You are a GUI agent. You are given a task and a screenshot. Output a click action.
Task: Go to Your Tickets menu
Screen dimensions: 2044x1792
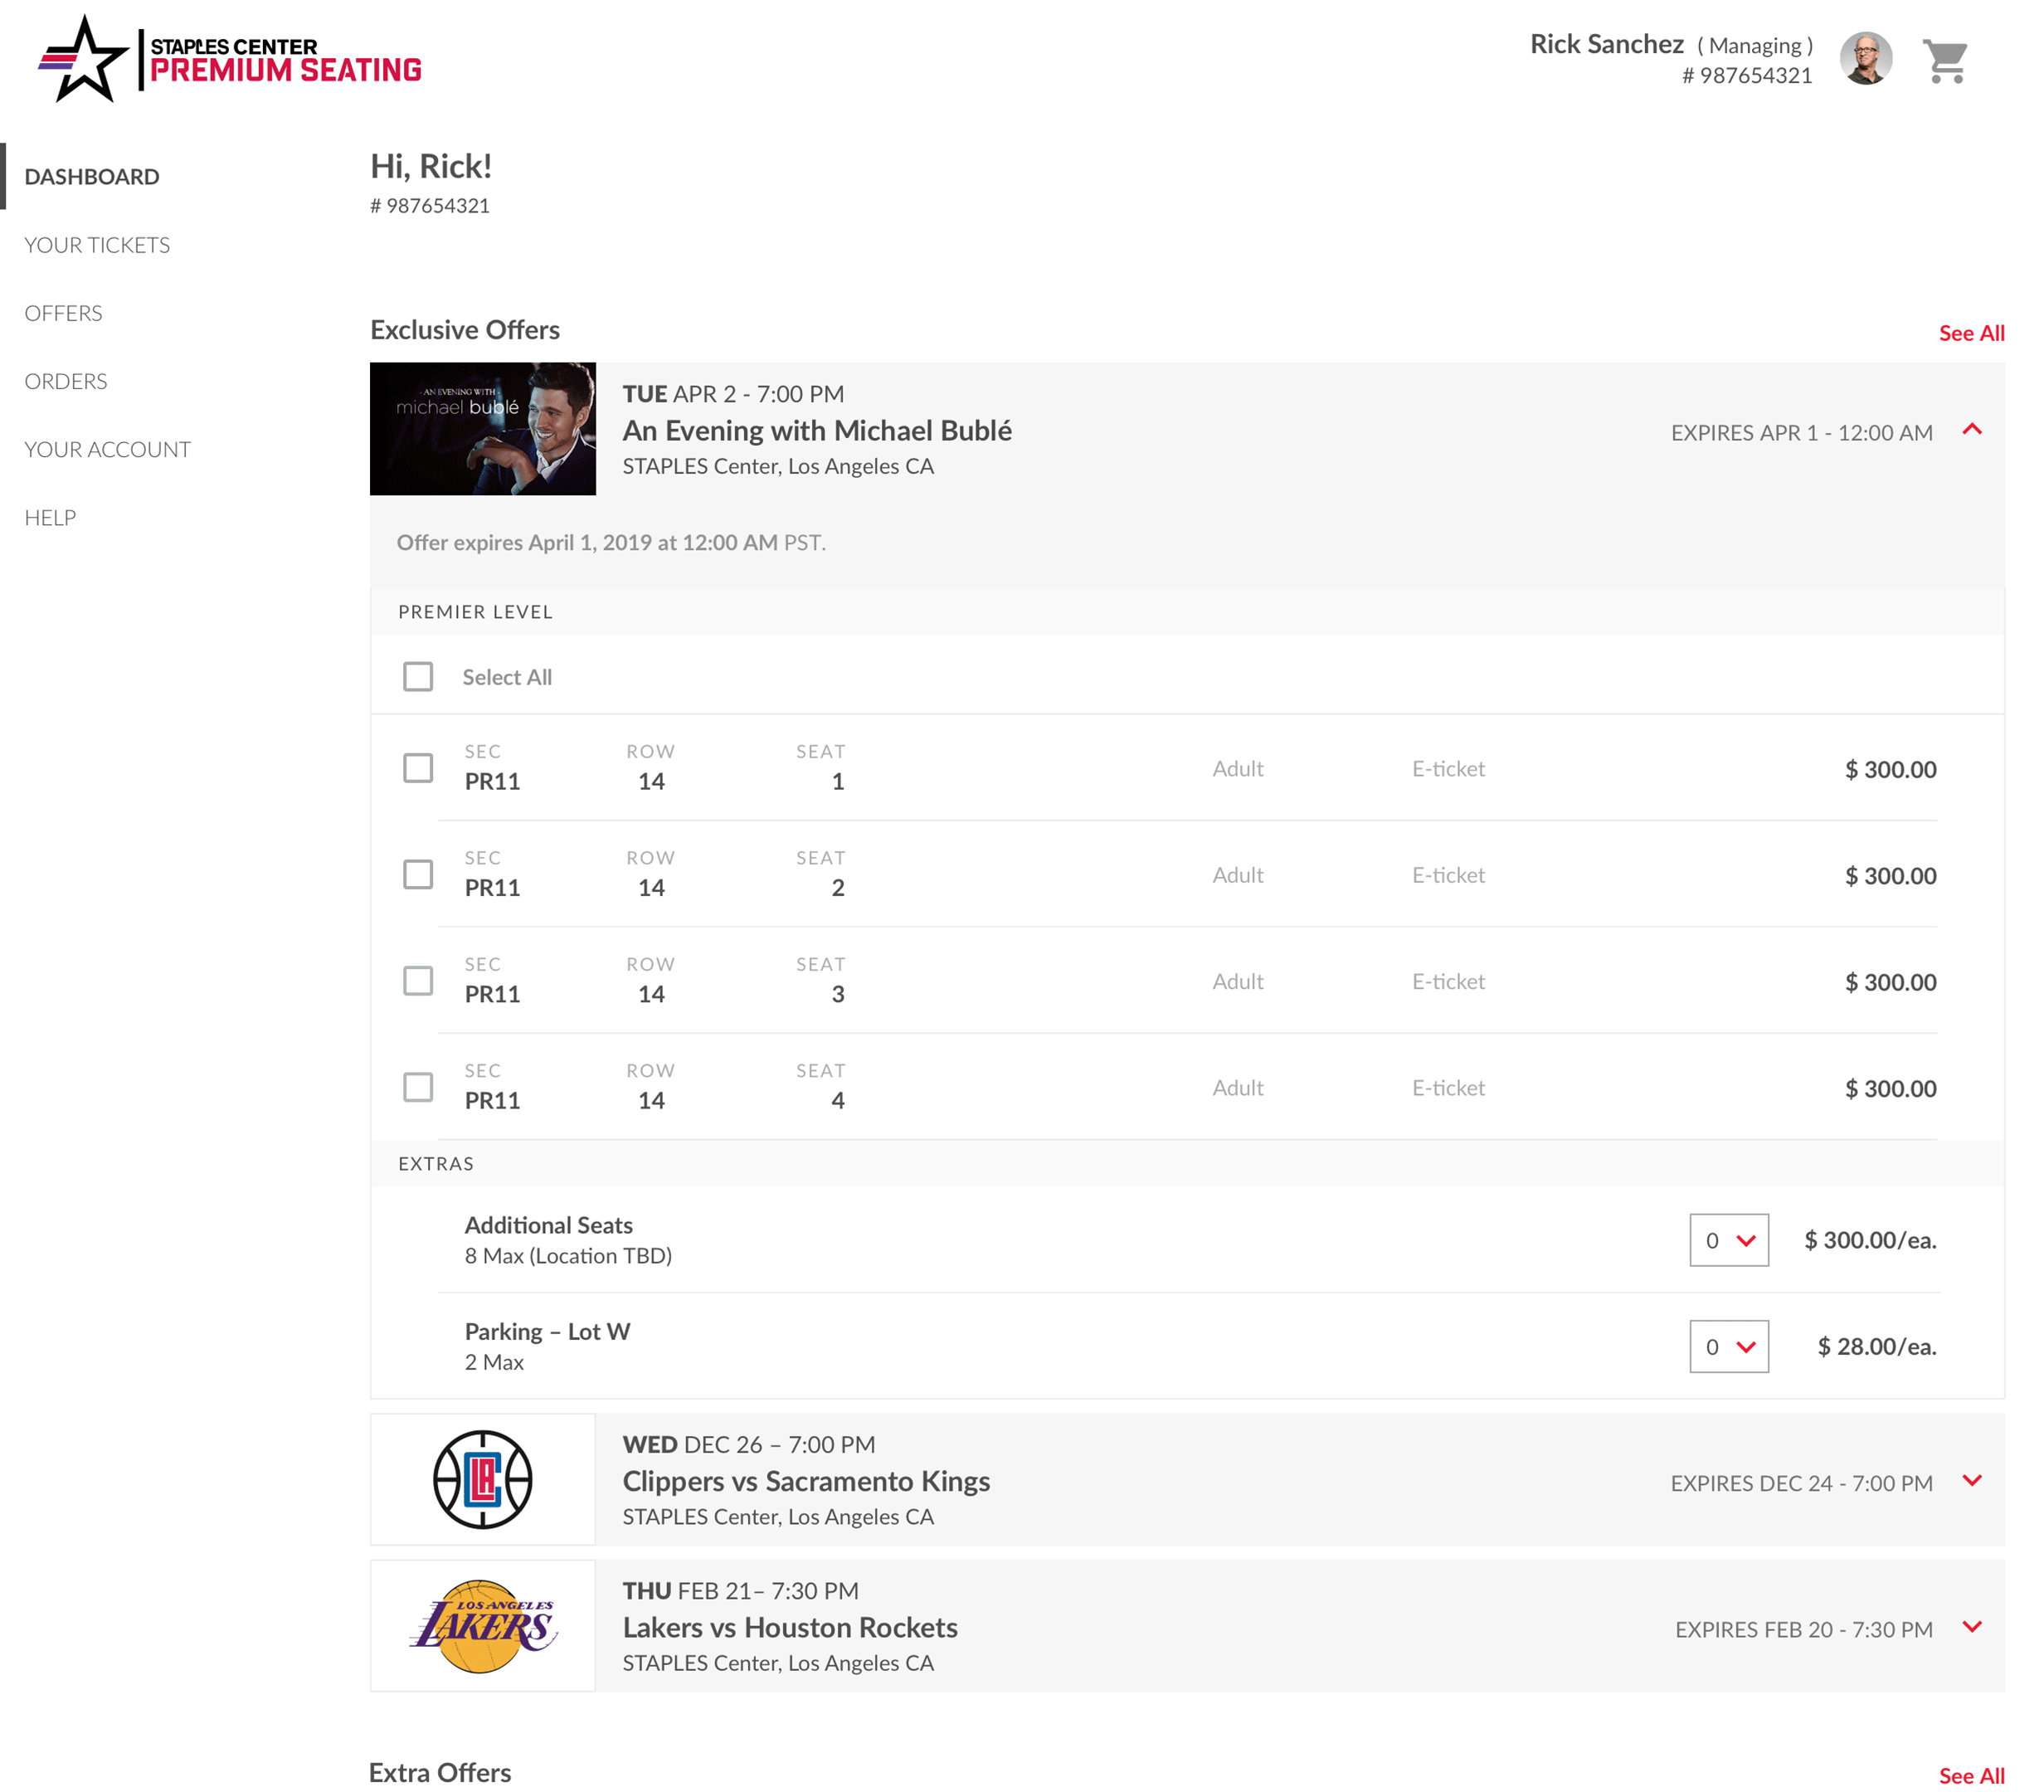click(x=97, y=245)
